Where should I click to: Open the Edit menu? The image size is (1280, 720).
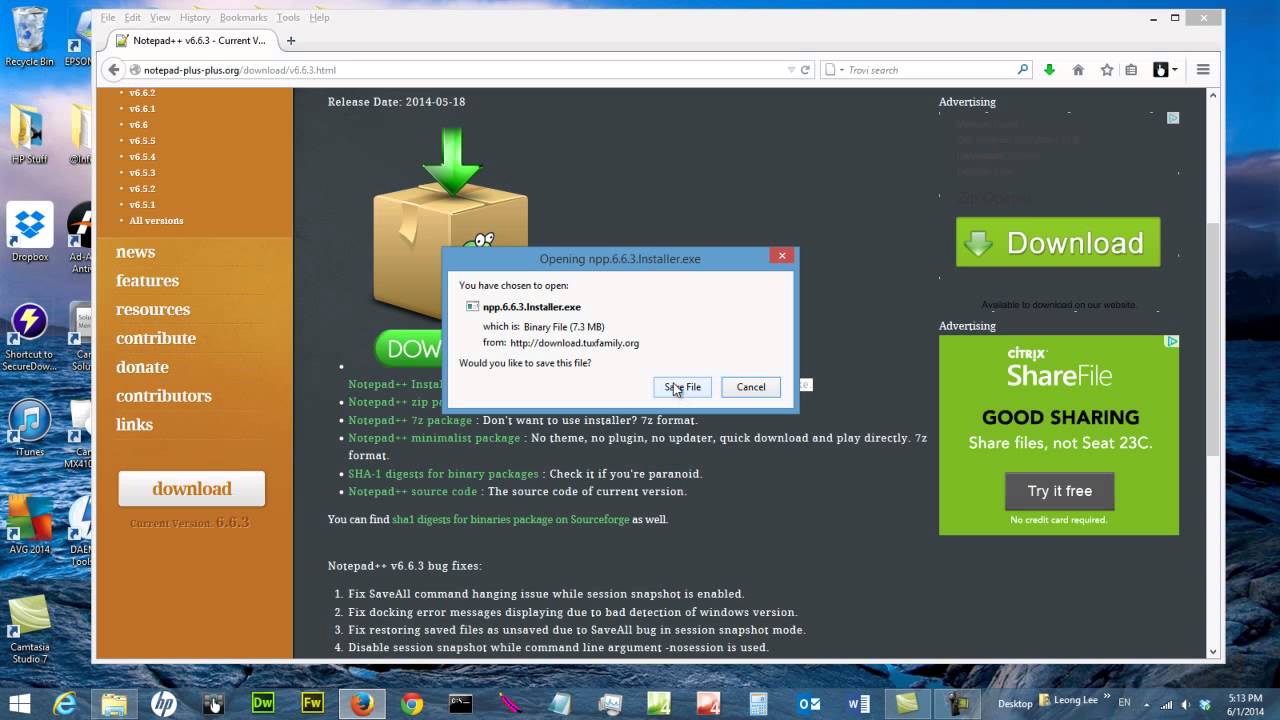pos(132,18)
